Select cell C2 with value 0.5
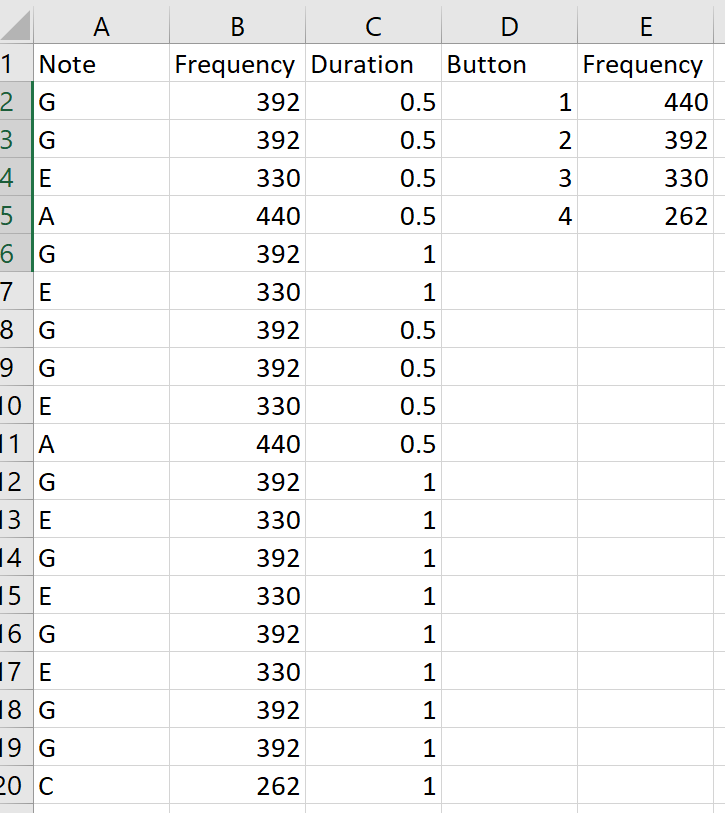Viewport: 725px width, 813px height. click(373, 101)
